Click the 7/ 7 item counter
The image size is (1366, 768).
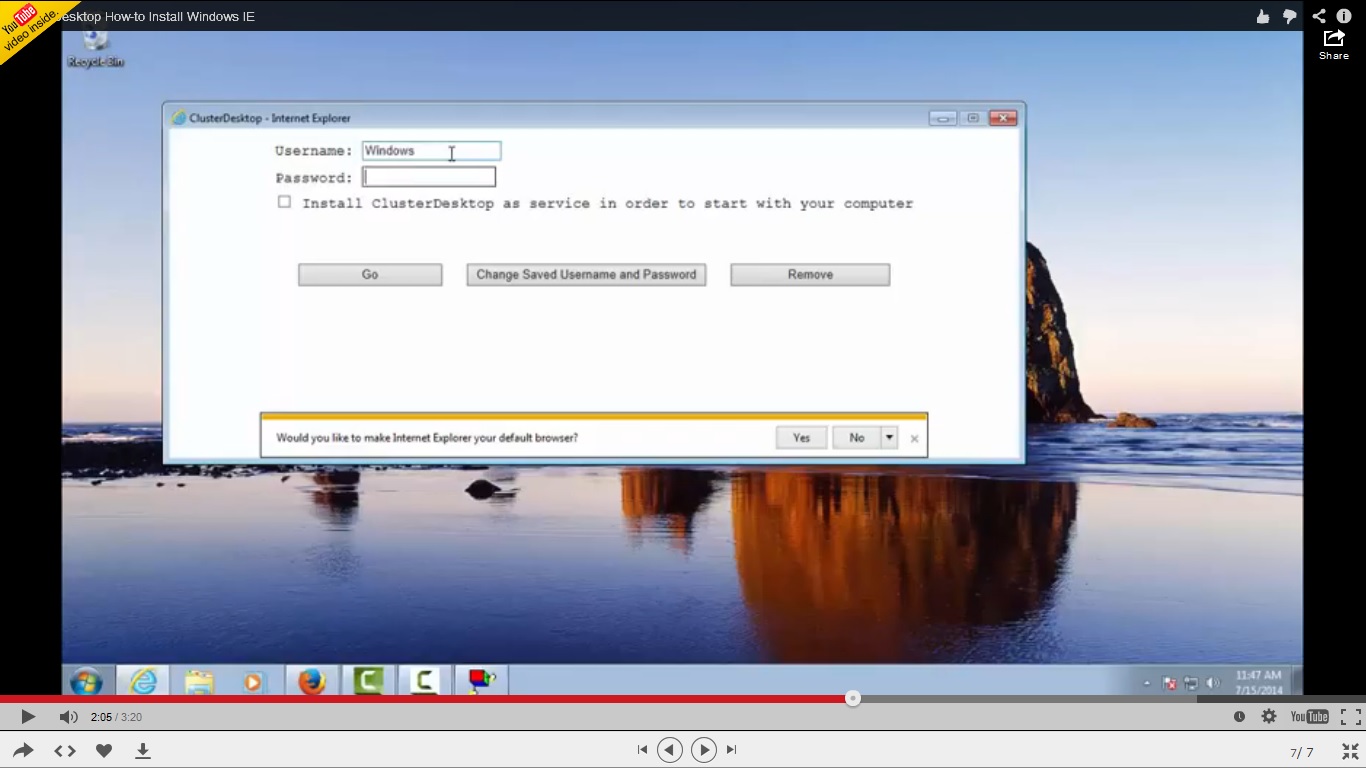click(x=1302, y=752)
